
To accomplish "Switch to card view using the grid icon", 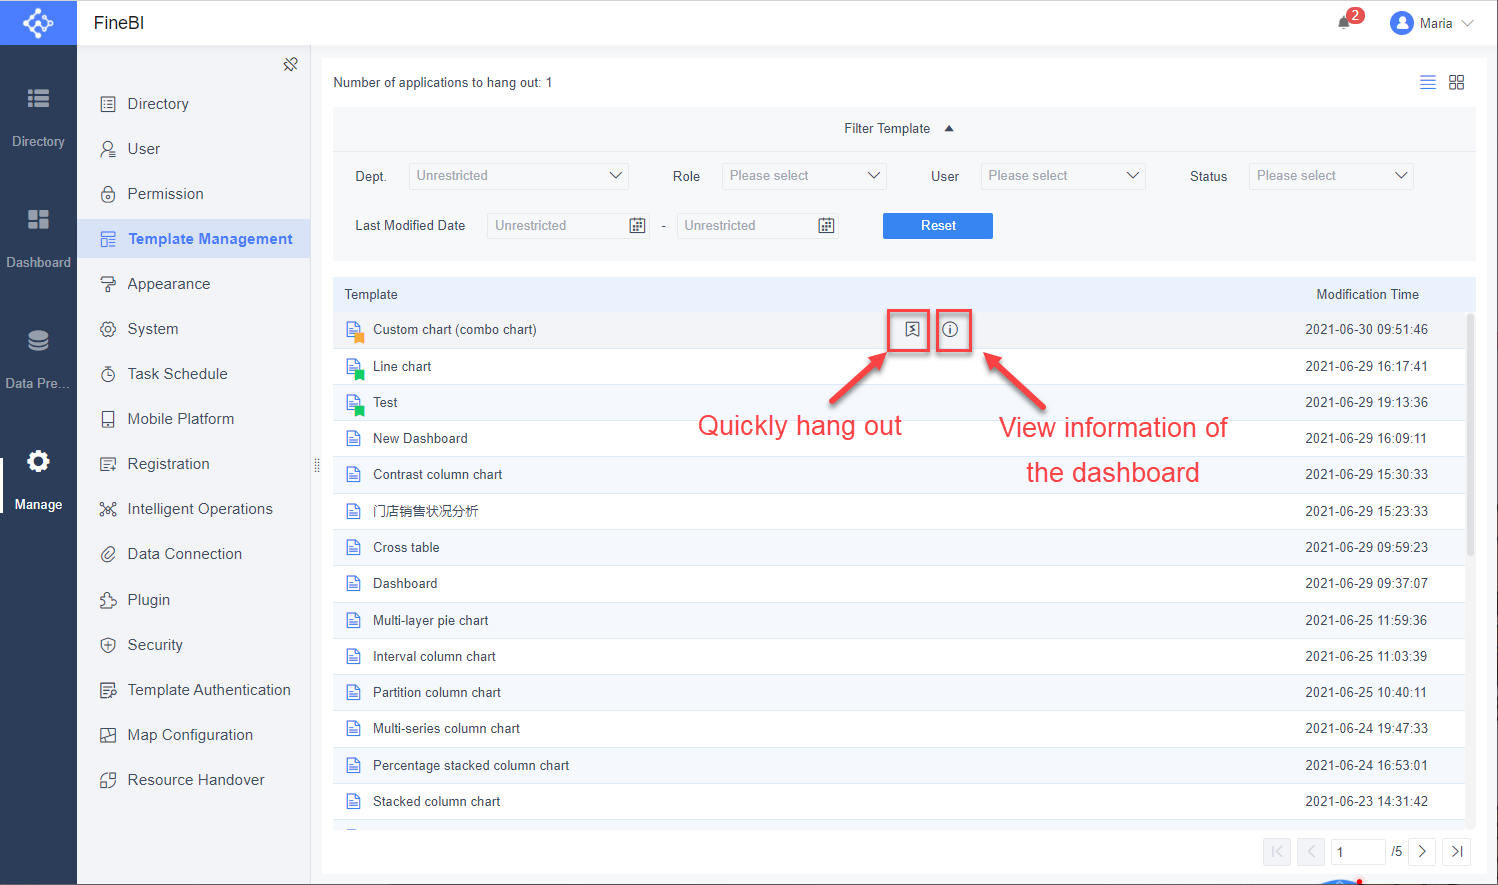I will point(1456,82).
